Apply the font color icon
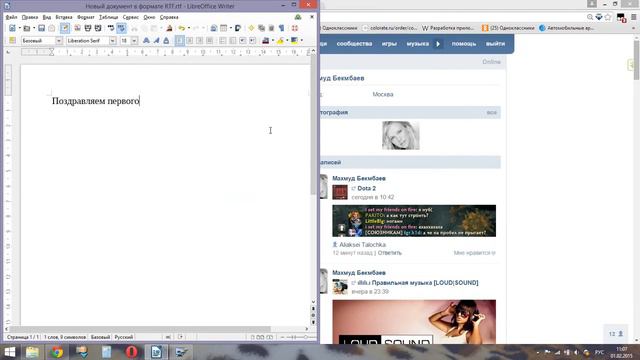 click(266, 40)
